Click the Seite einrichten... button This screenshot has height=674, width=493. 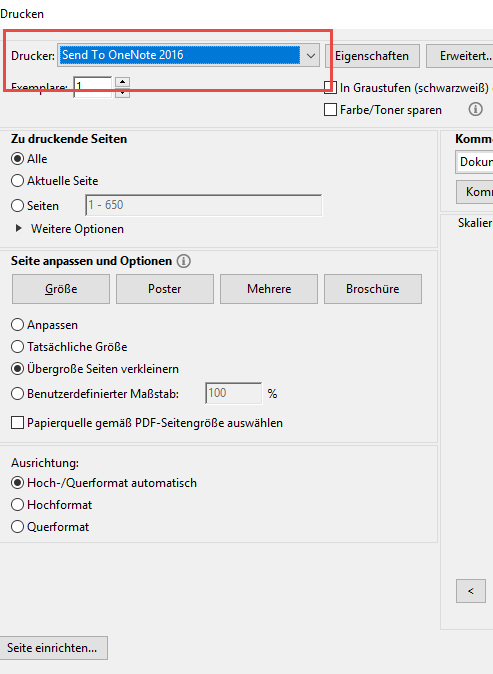(52, 648)
